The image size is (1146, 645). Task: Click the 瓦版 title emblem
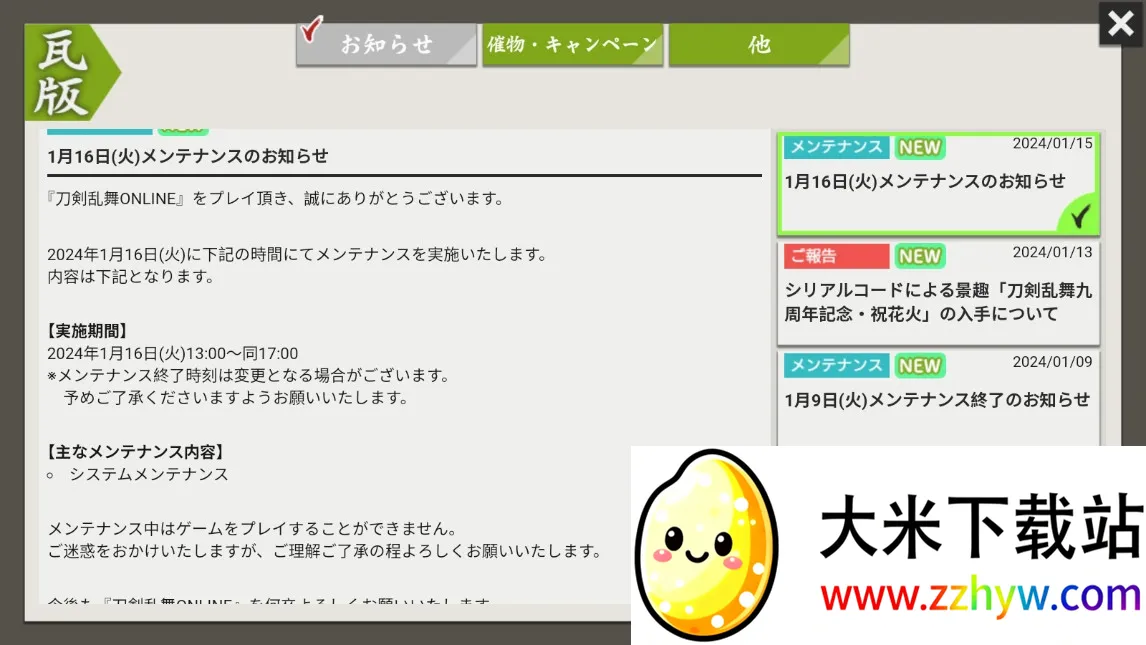pos(72,72)
